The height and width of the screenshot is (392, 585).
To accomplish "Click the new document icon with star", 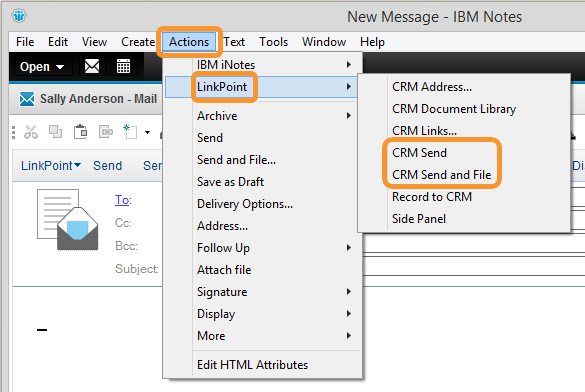I will click(130, 132).
